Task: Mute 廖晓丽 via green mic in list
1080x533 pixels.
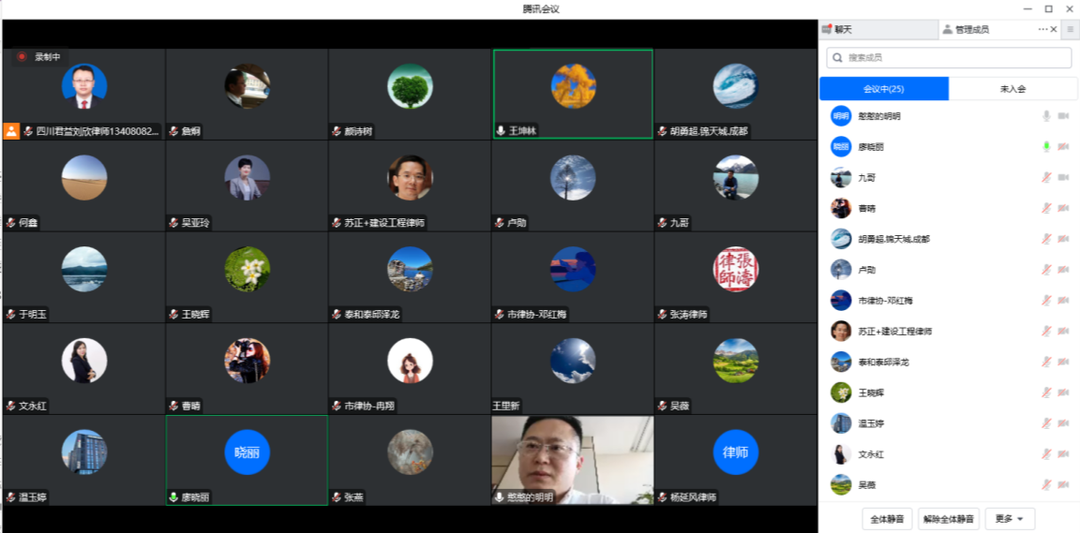Action: pos(1046,146)
